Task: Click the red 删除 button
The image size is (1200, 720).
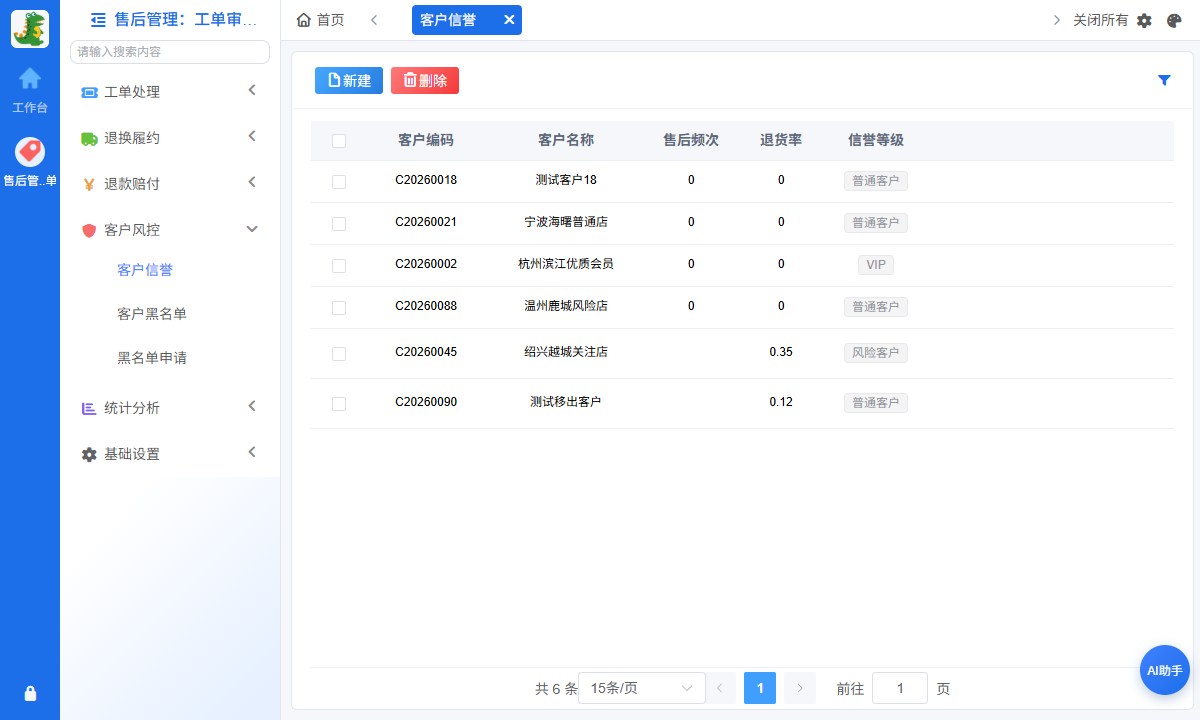Action: click(x=425, y=81)
